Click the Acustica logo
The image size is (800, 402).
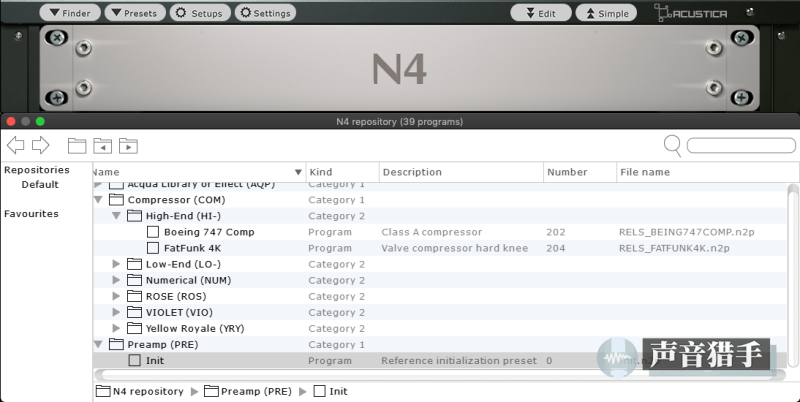[691, 13]
